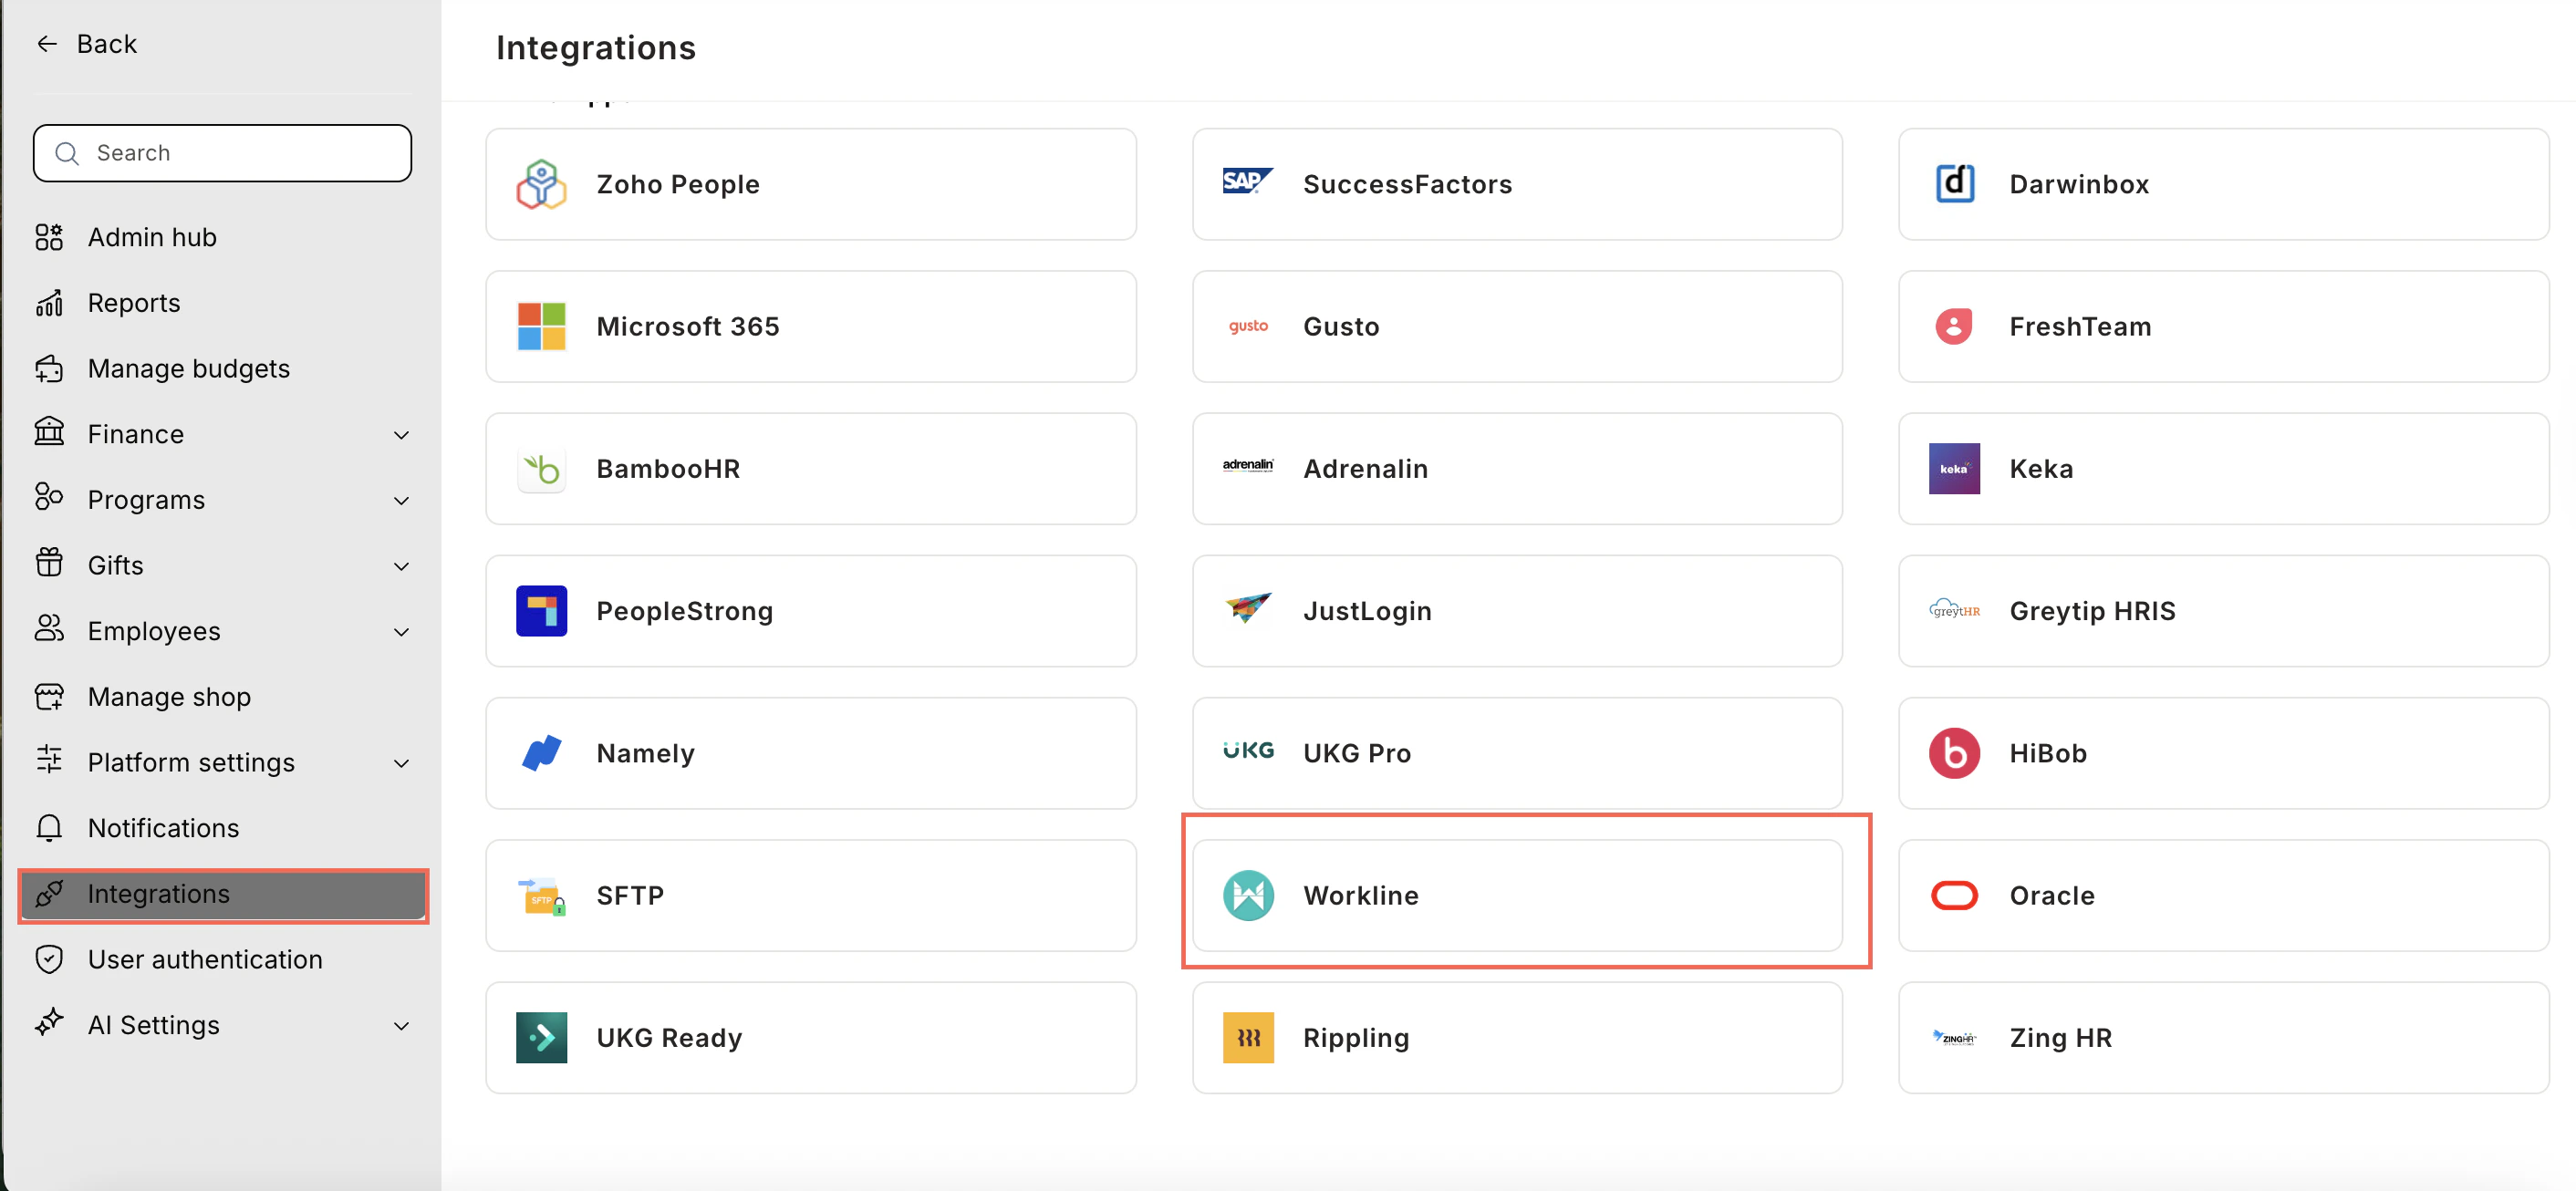Click the Admin hub grid icon
Image resolution: width=2576 pixels, height=1191 pixels.
(49, 237)
